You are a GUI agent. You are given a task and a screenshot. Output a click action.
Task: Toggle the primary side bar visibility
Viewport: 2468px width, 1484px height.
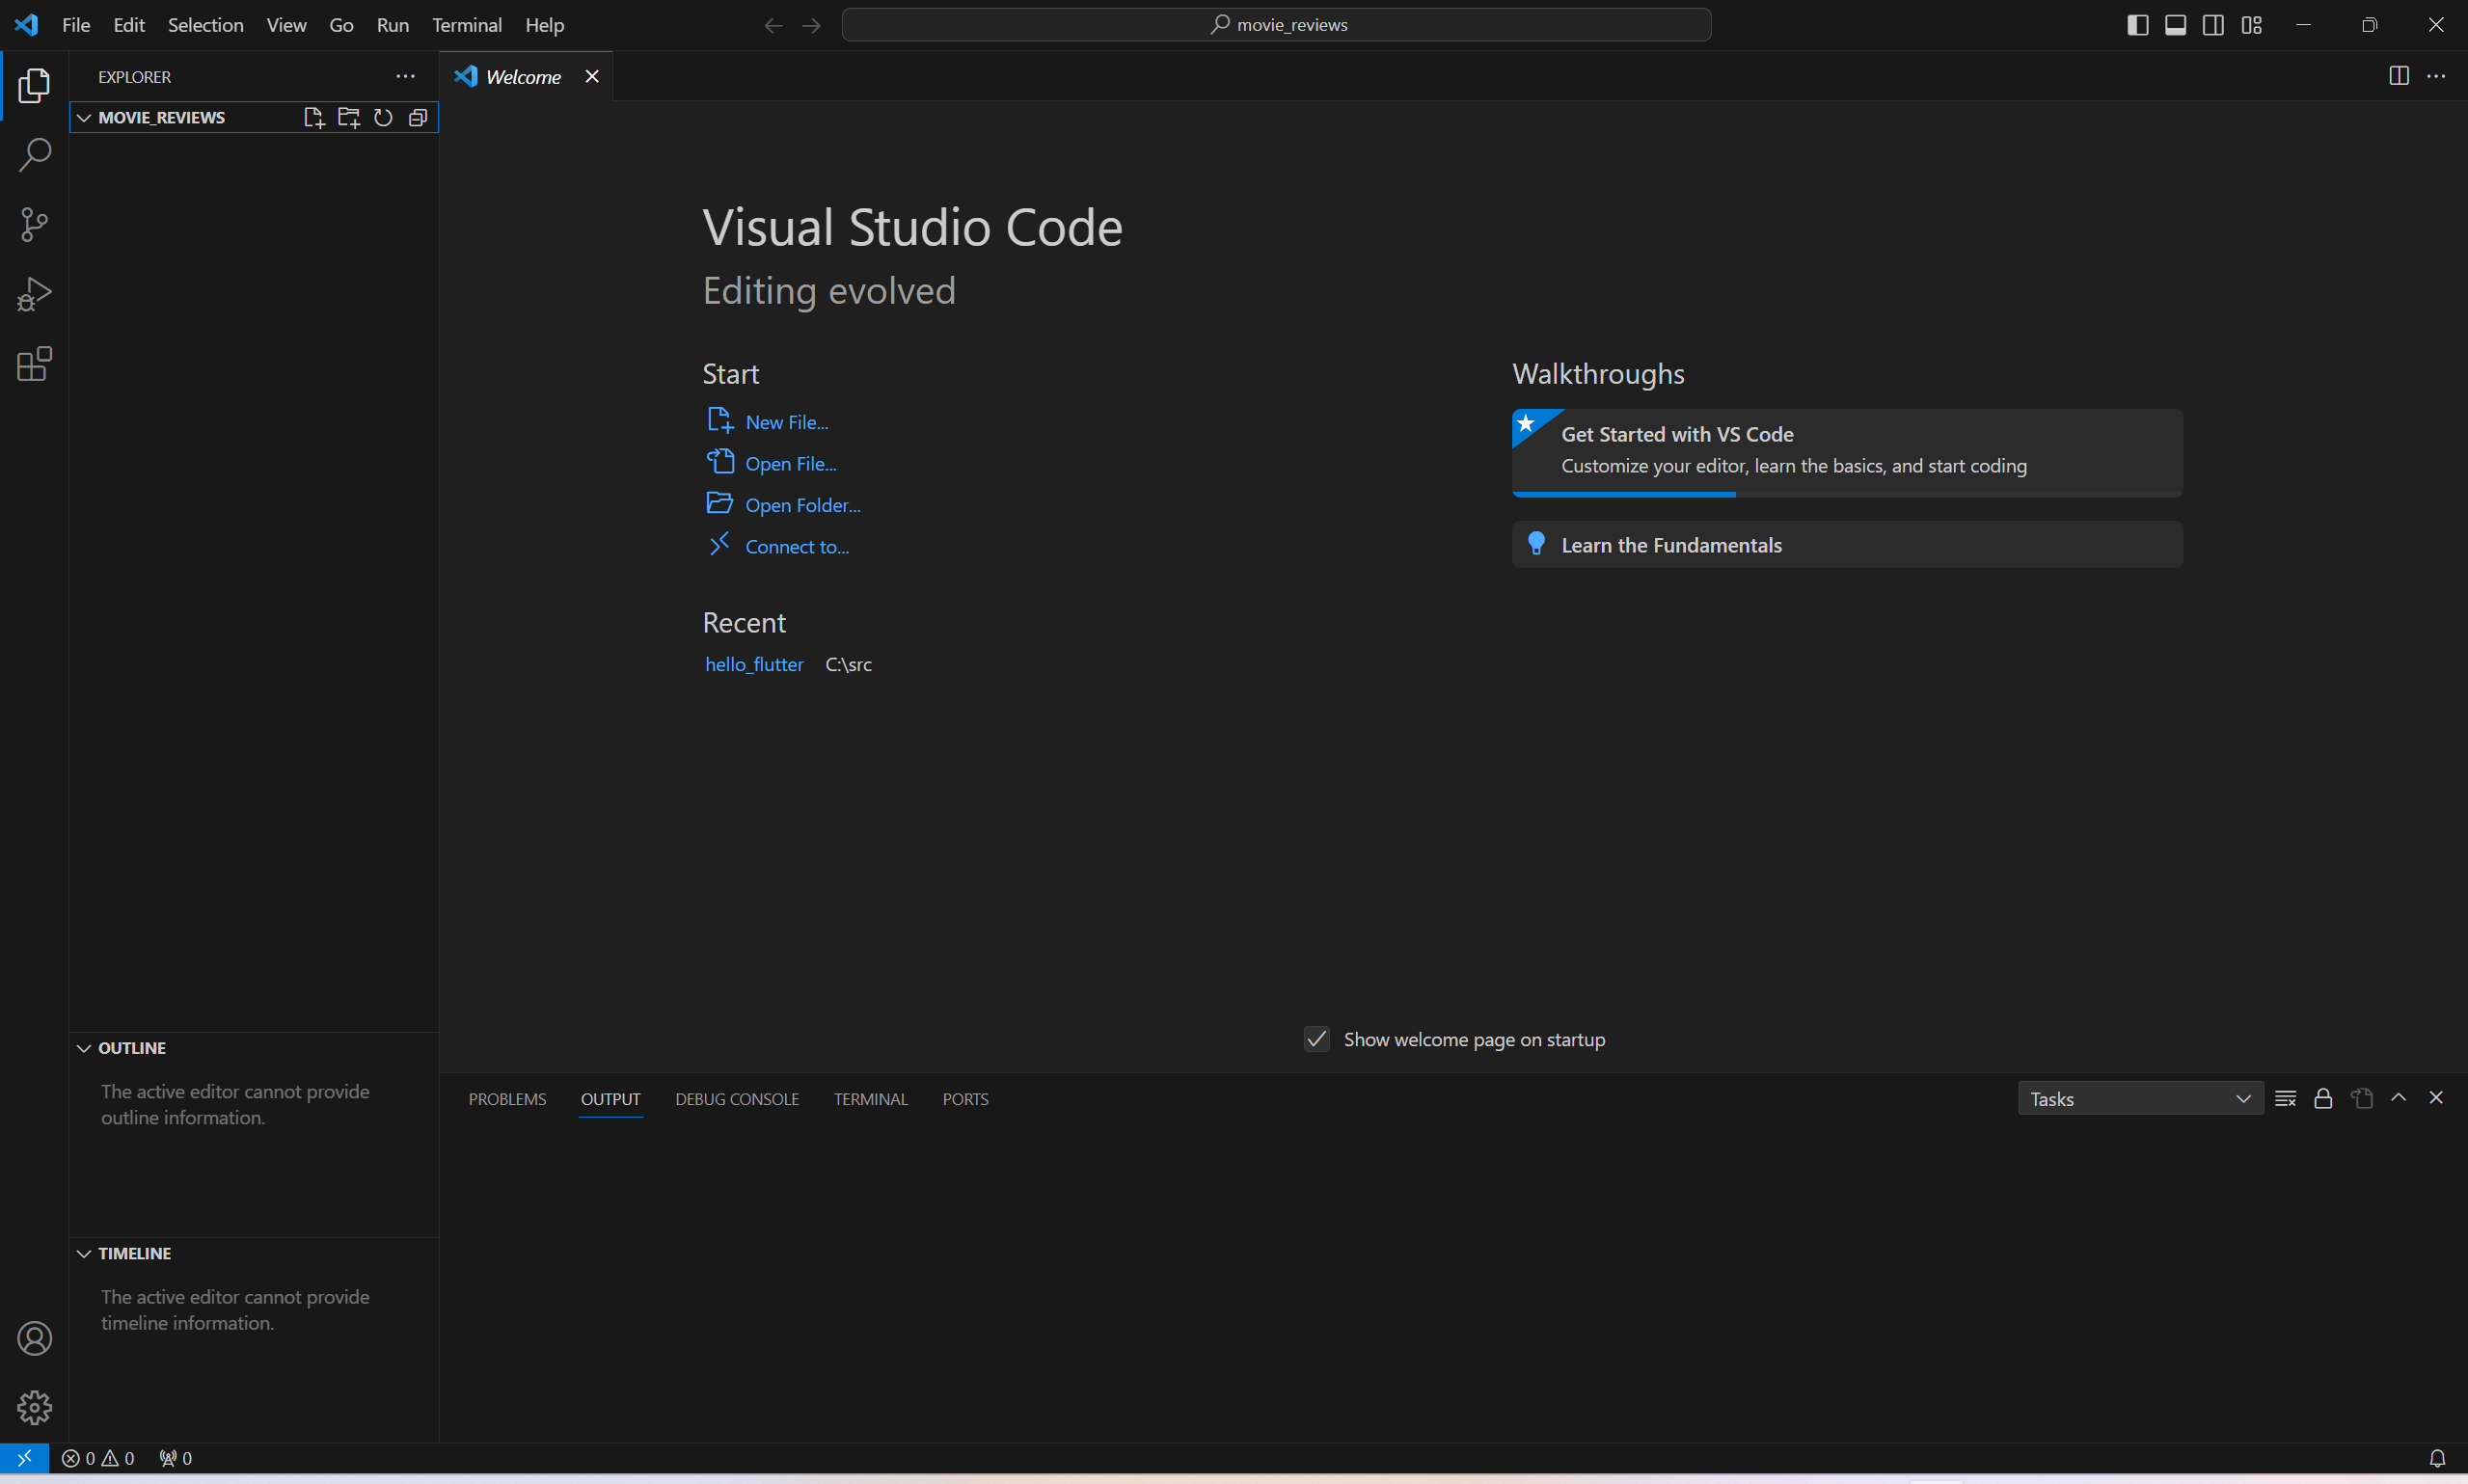(x=2137, y=25)
